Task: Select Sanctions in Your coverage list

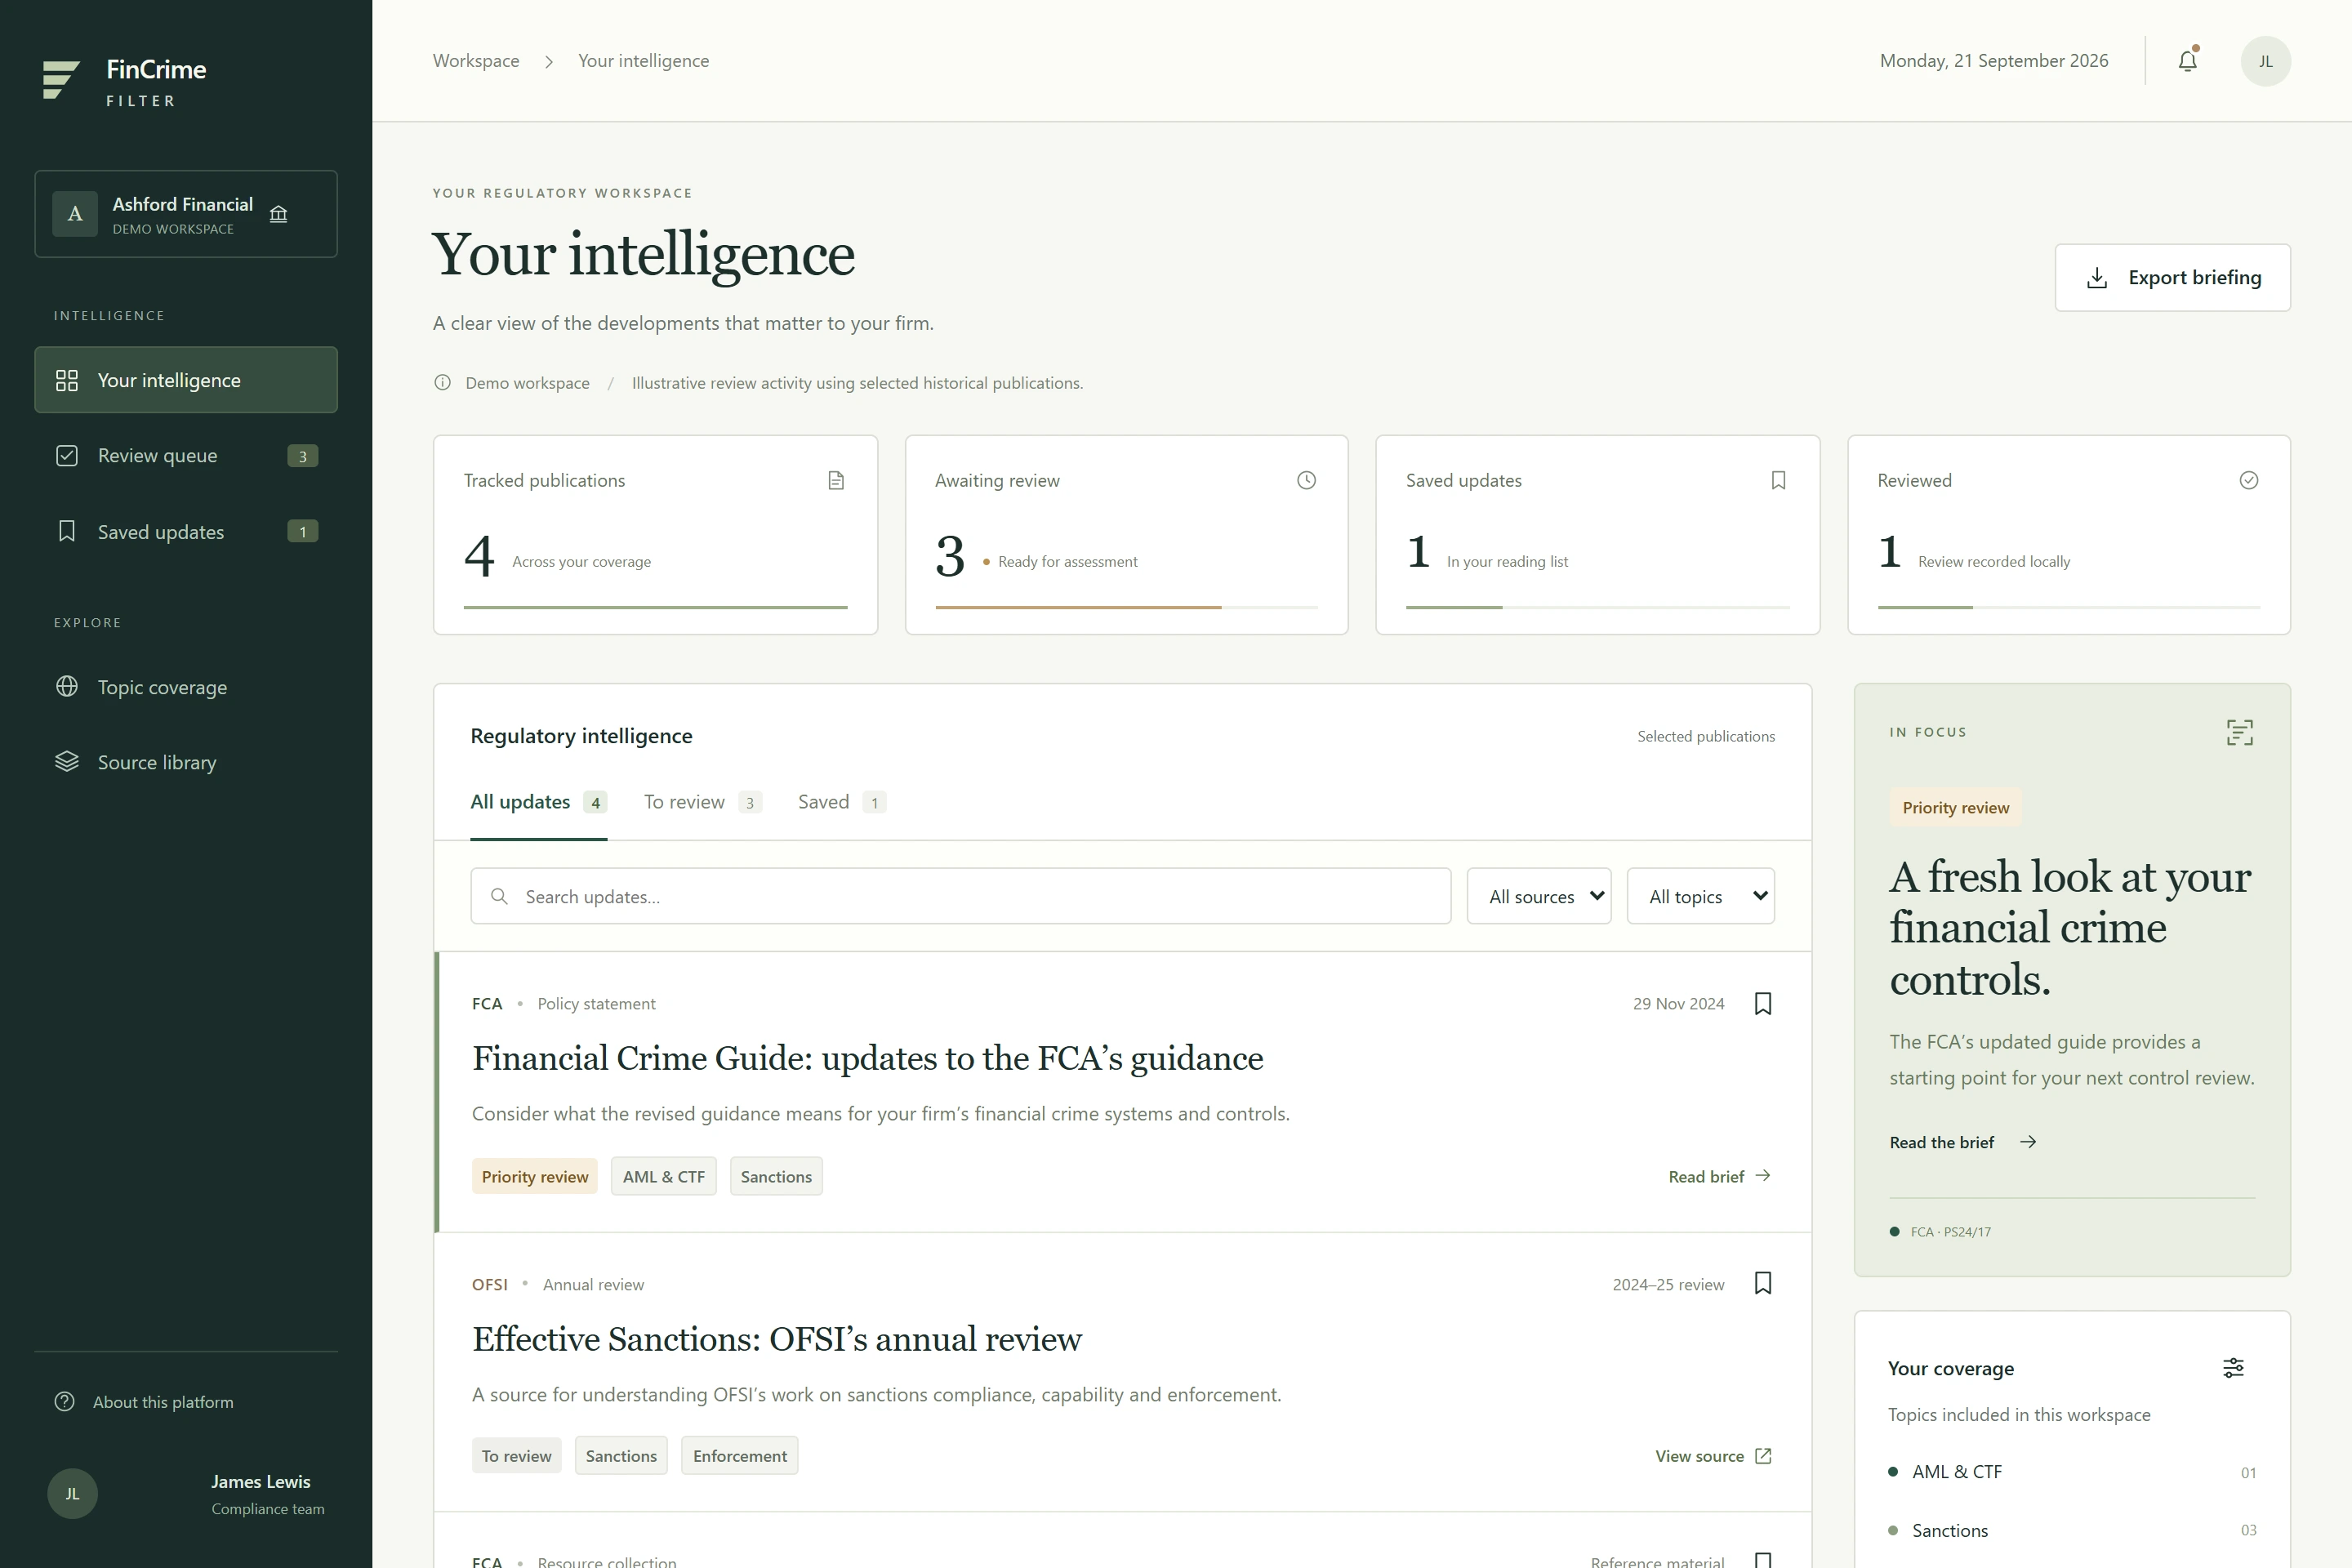Action: pos(2071,1530)
